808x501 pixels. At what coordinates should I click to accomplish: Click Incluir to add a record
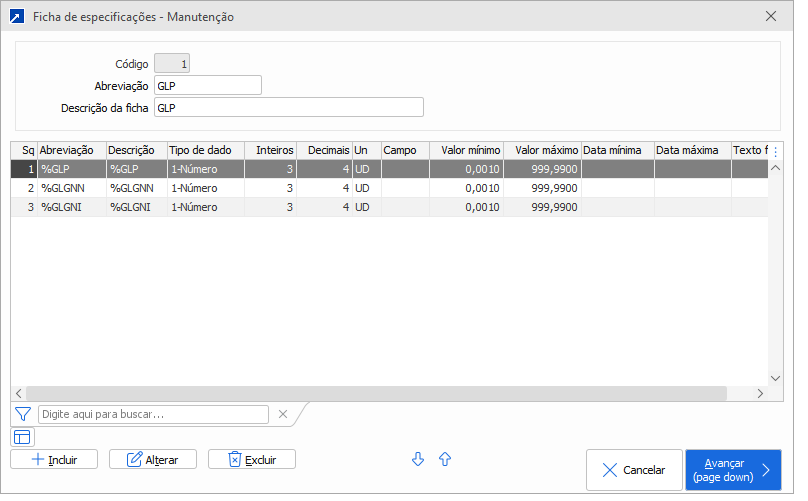[54, 459]
